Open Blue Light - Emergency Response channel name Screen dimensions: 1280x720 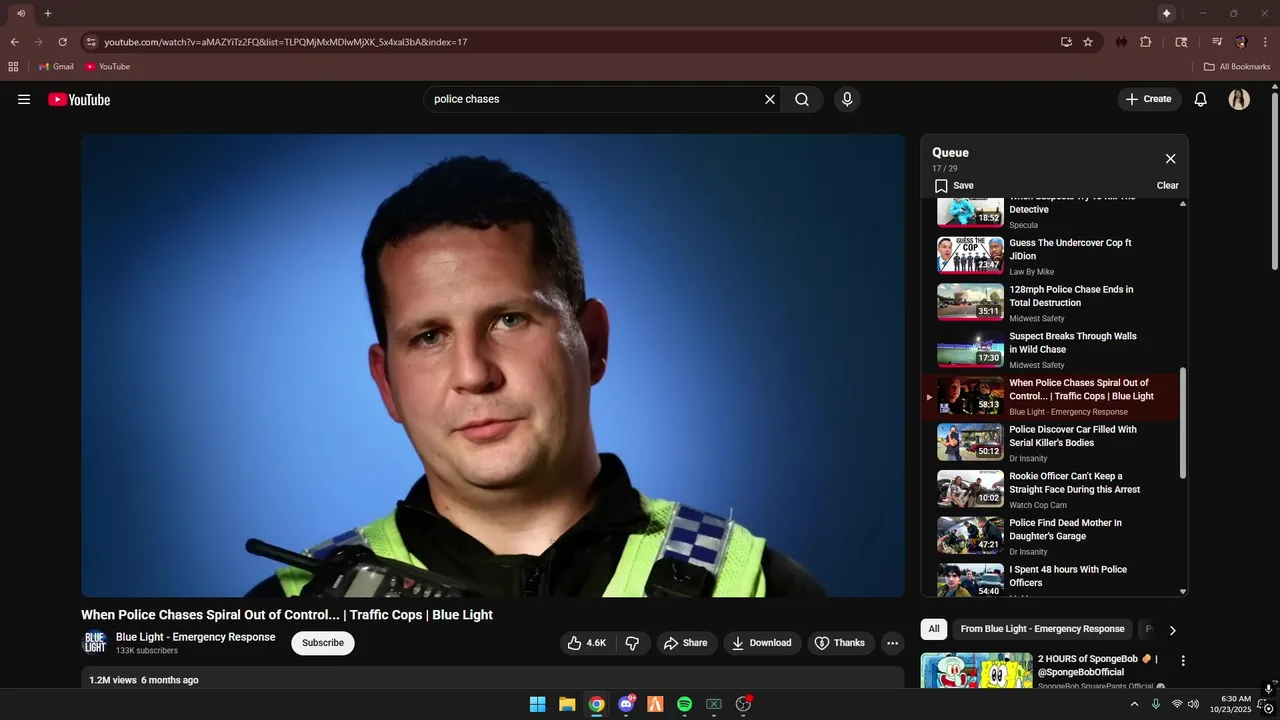pos(196,637)
